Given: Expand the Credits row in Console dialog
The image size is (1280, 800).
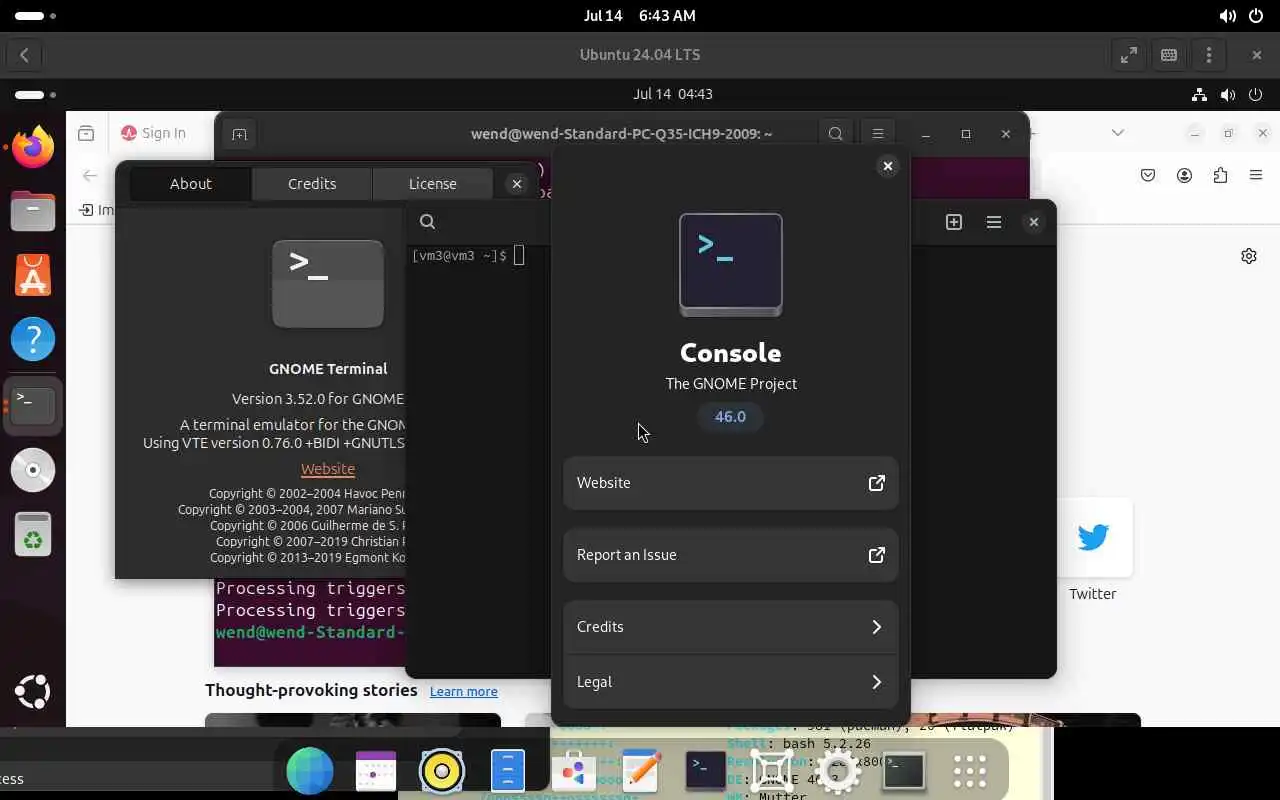Looking at the screenshot, I should [731, 627].
